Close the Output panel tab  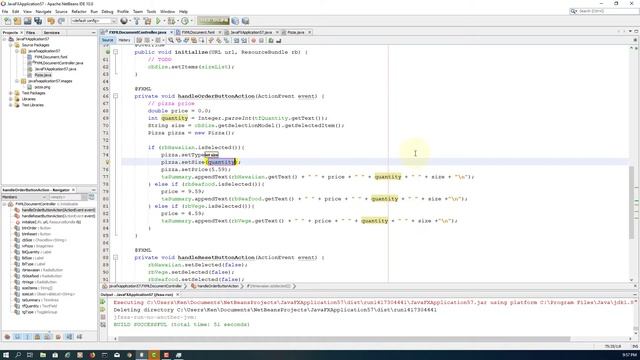click(x=178, y=294)
